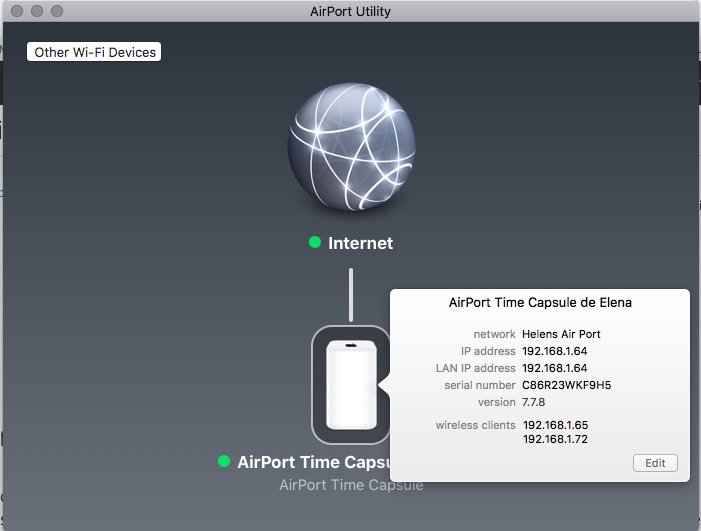The image size is (701, 531).
Task: Select the network name Helens Air Port
Action: [x=561, y=334]
